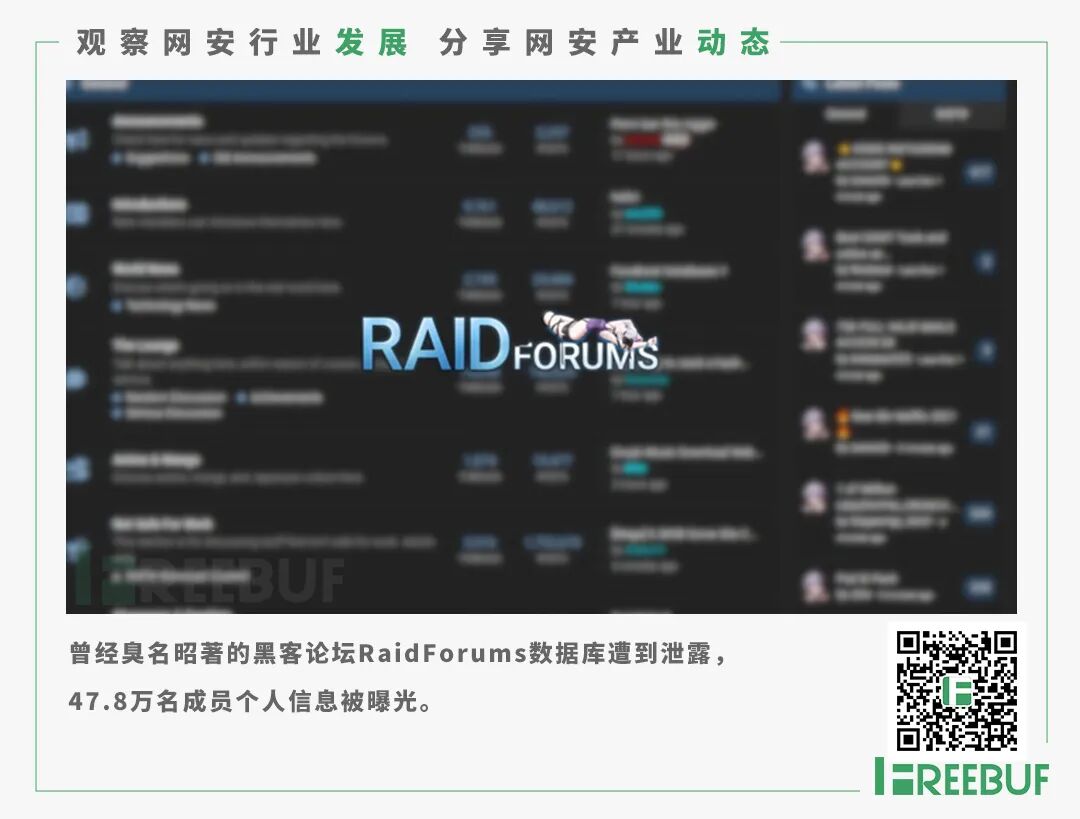
Task: Click the RAID FORUMS logo
Action: 510,343
